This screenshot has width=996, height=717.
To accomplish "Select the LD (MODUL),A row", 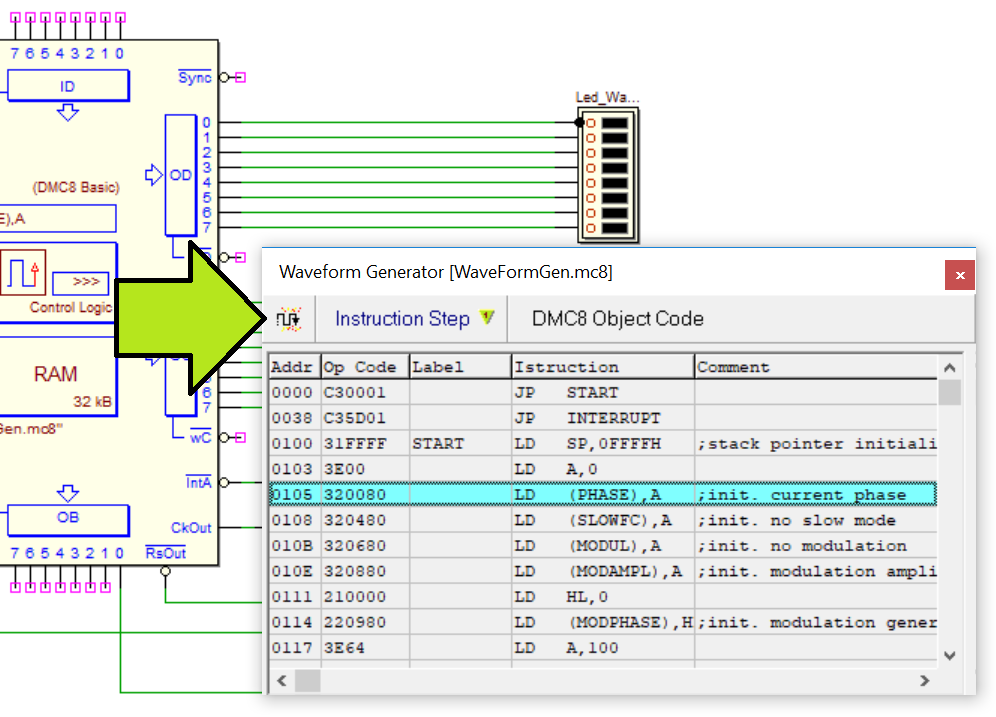I will point(603,546).
